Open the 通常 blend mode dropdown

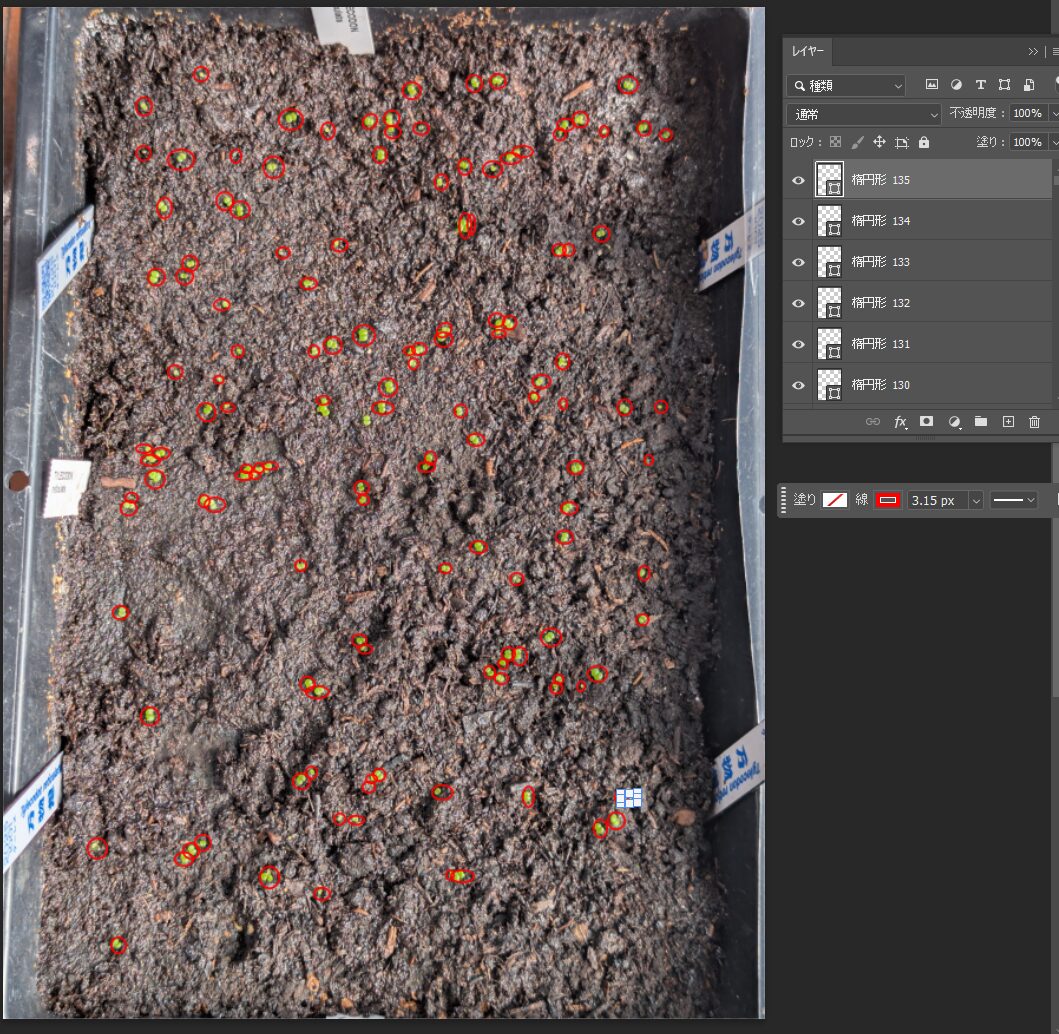click(864, 114)
